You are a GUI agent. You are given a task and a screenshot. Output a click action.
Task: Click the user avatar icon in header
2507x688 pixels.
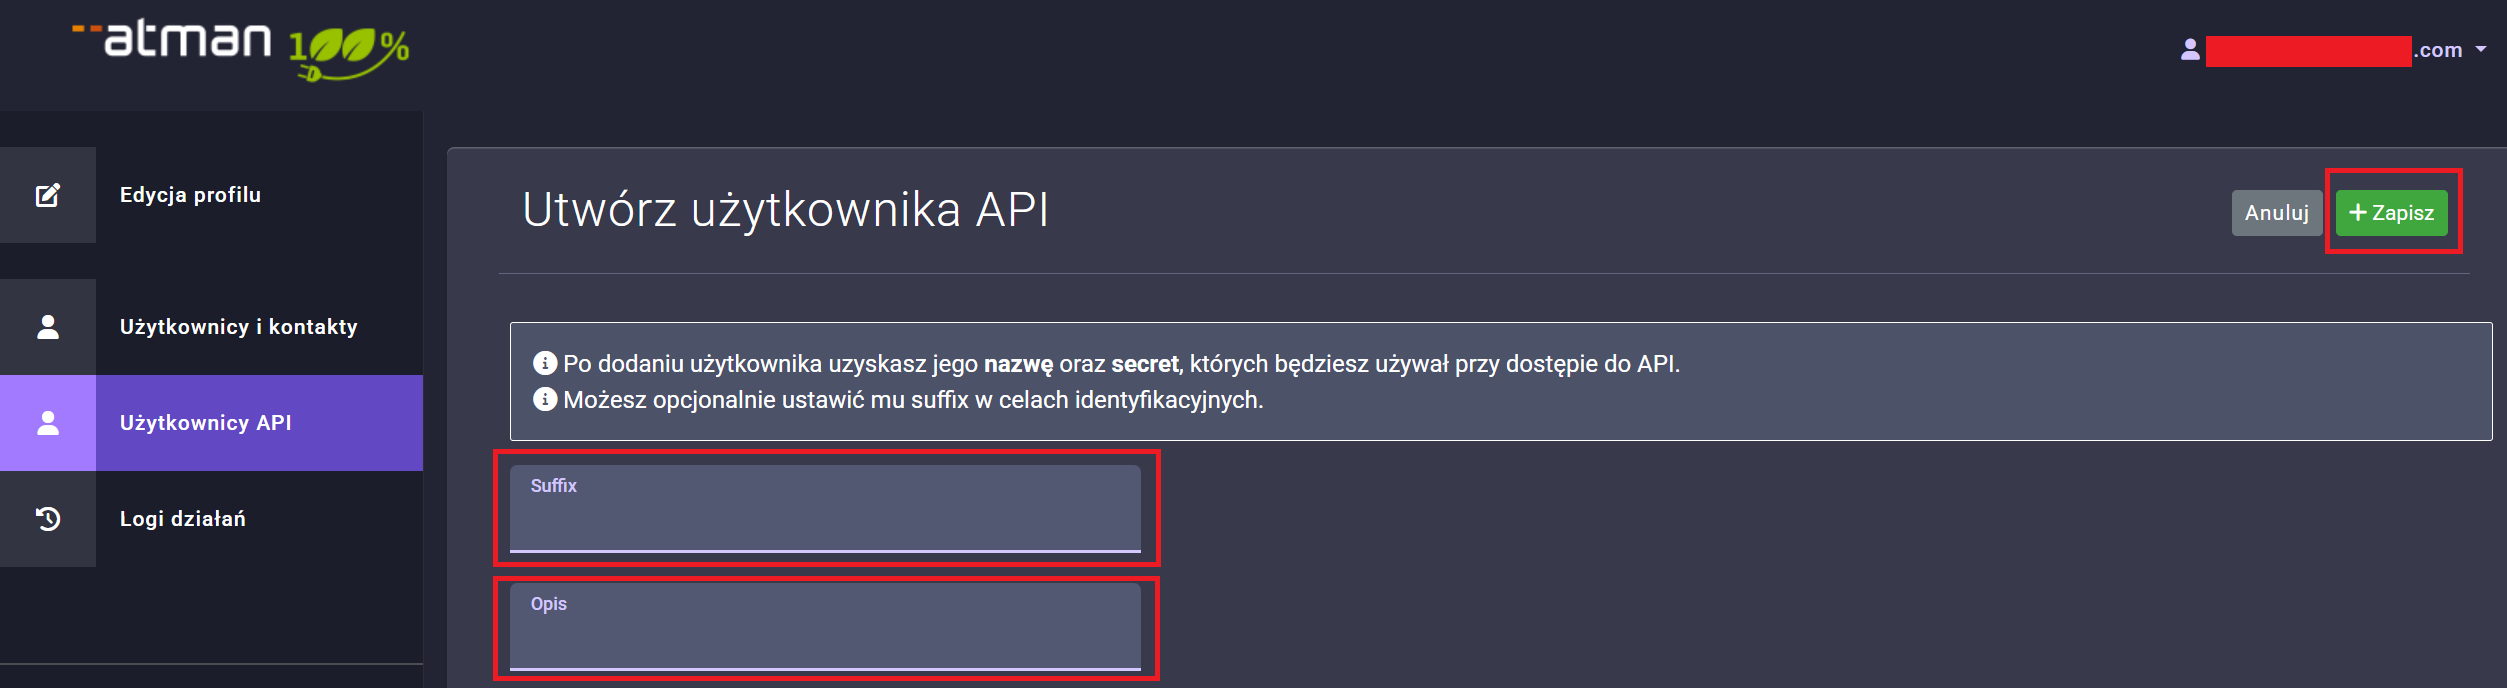2190,50
